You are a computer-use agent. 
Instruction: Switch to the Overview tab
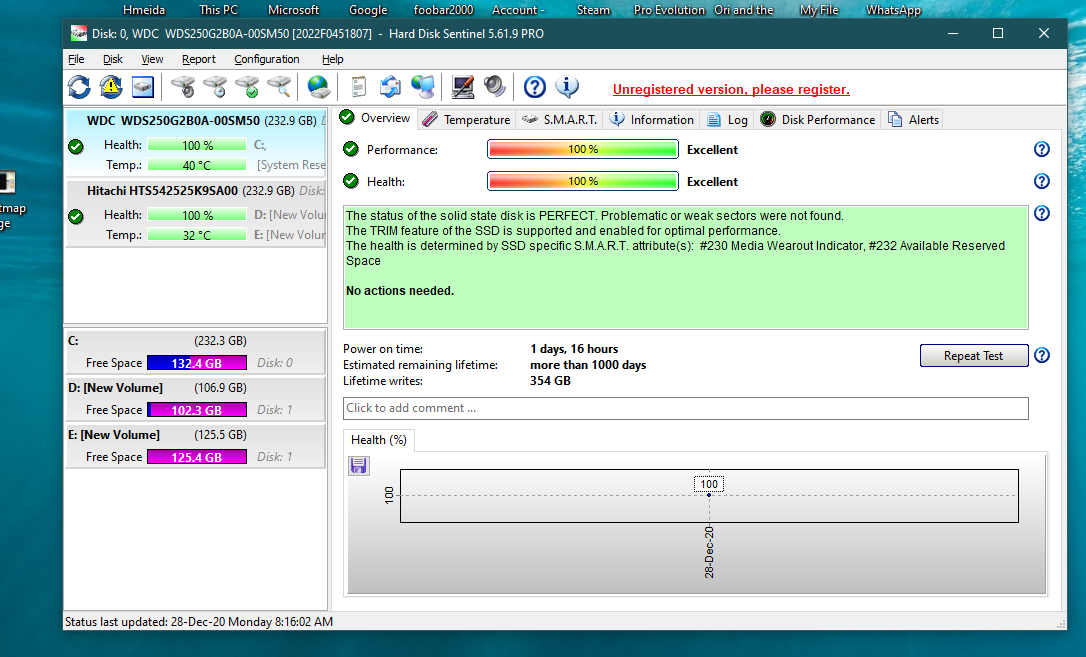pos(375,118)
